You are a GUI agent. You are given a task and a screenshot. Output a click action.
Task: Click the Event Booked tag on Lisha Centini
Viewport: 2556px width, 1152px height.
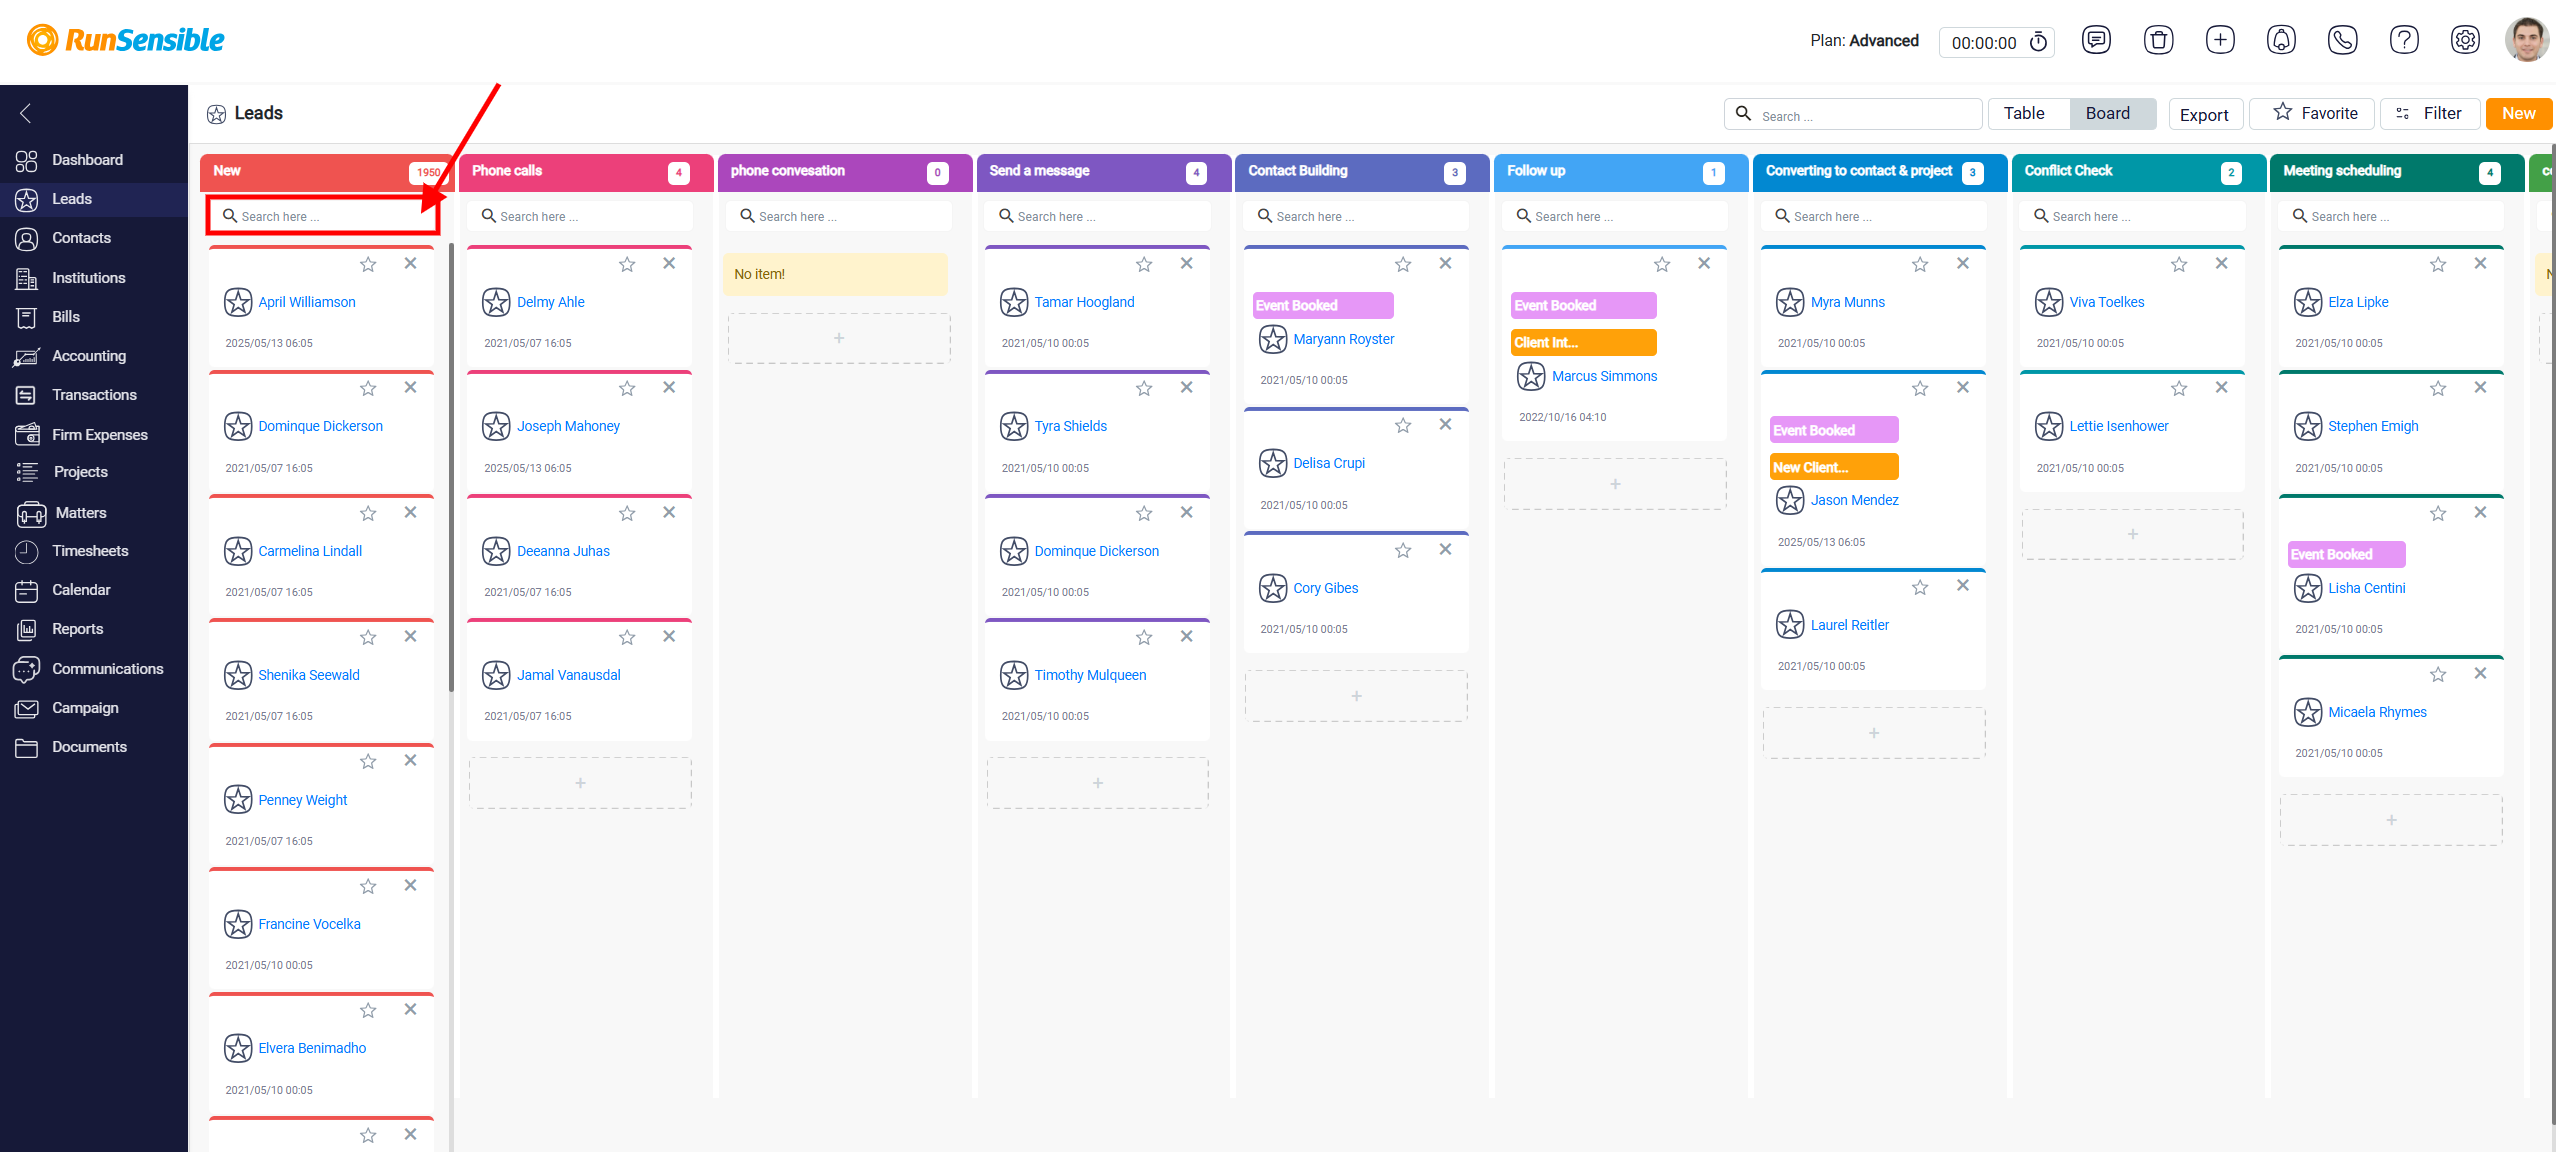point(2346,554)
